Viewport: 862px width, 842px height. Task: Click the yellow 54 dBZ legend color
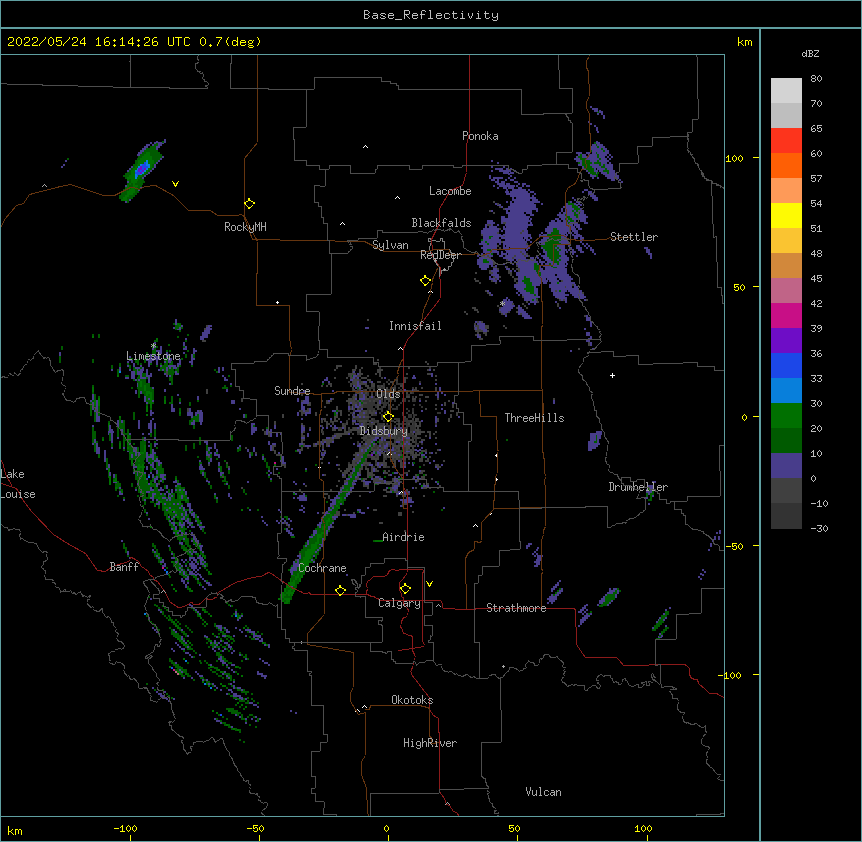point(786,215)
